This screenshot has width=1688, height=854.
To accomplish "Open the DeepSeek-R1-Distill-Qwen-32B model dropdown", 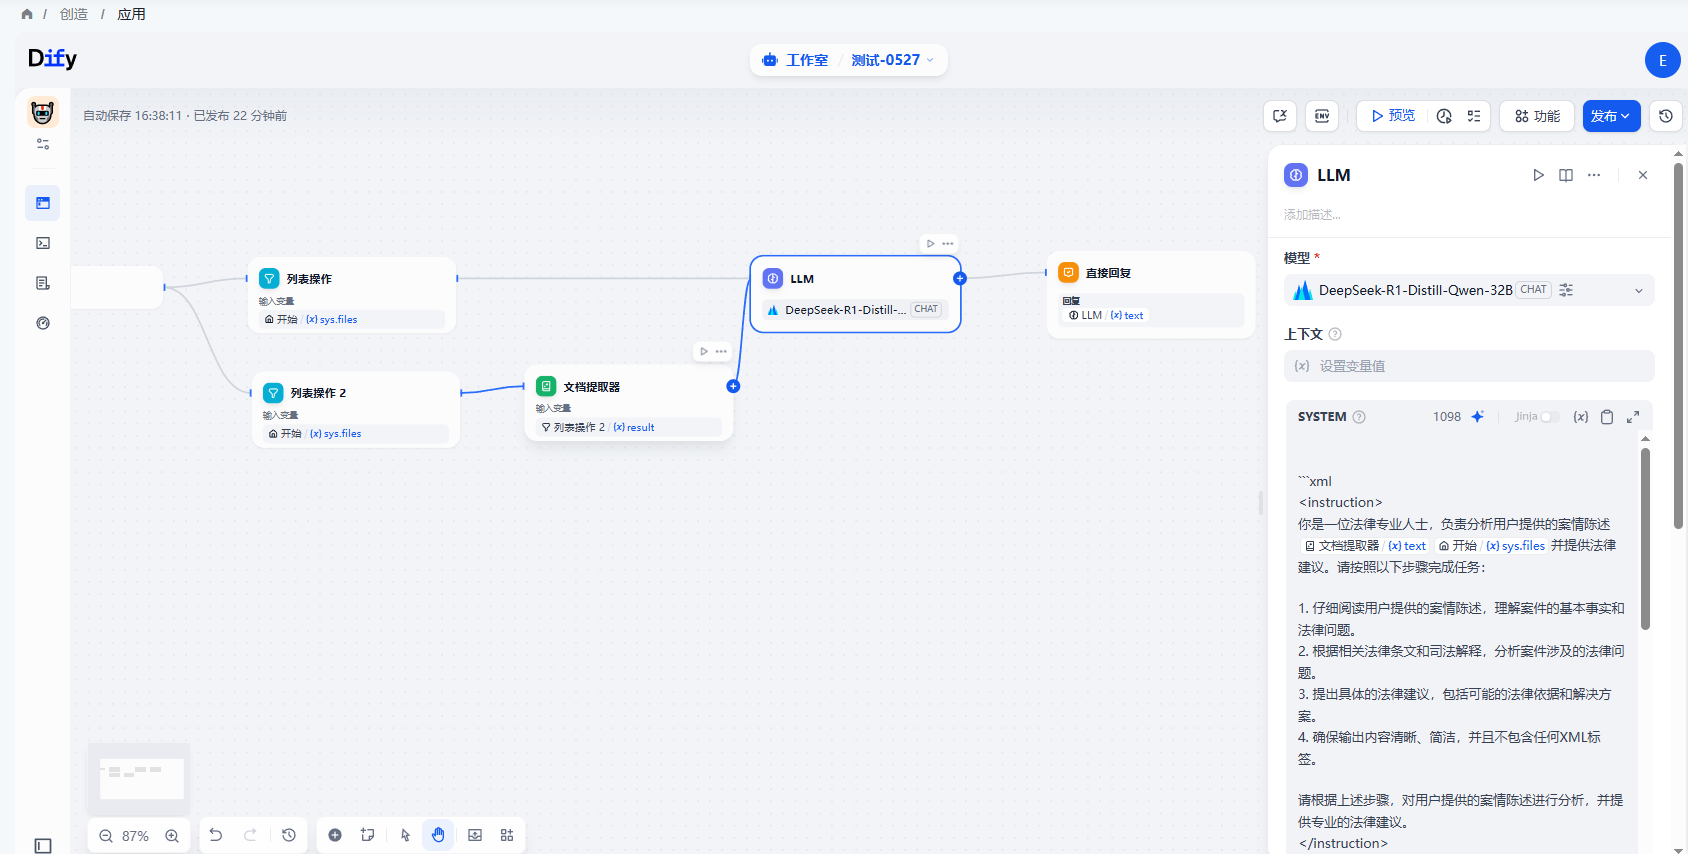I will (x=1469, y=290).
